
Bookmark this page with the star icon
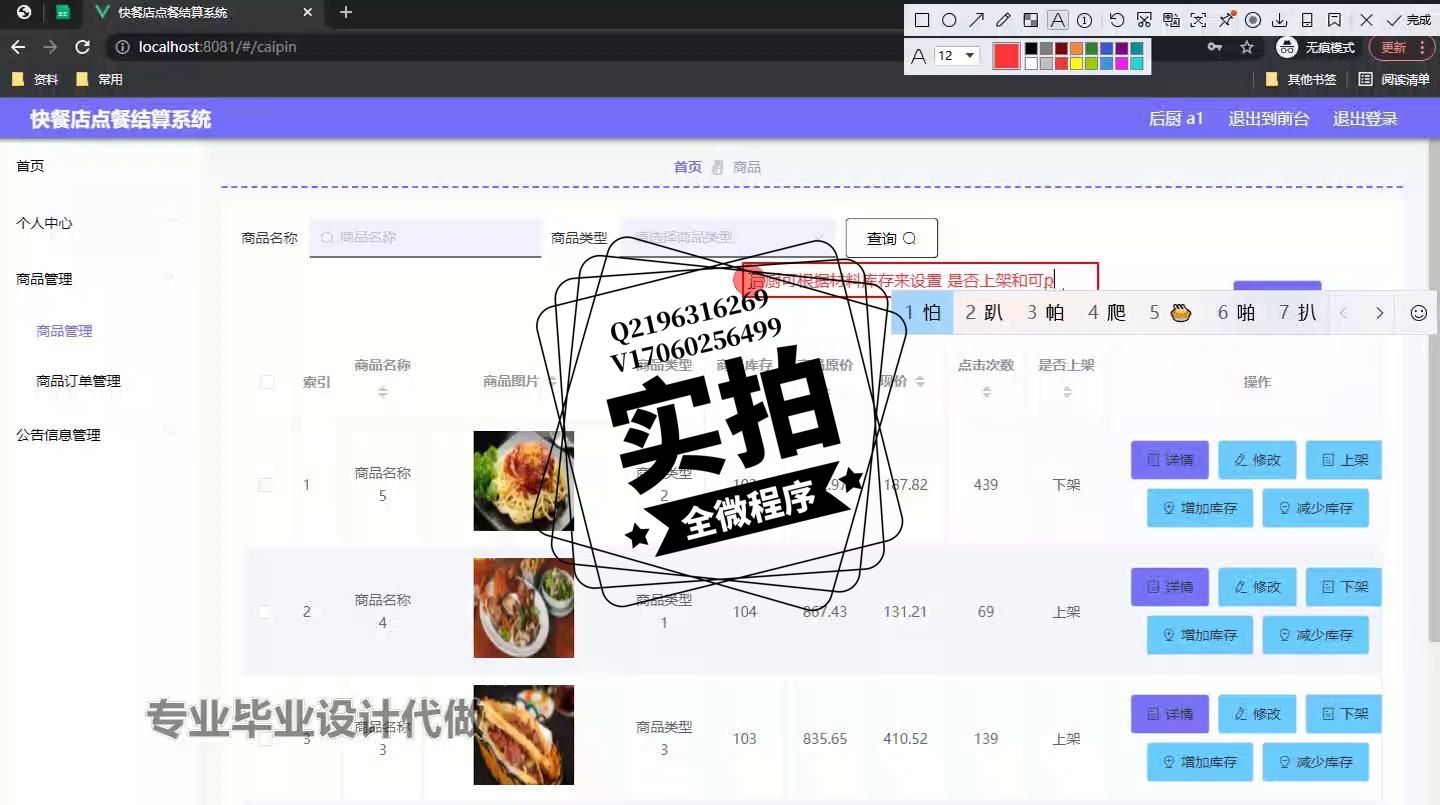1246,47
